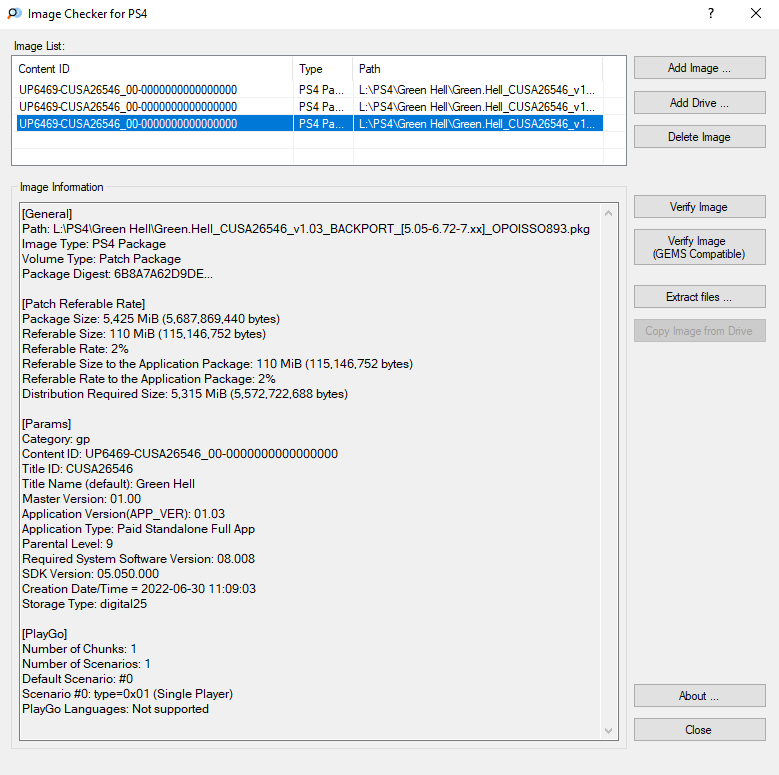Click Application Type: Paid Standalone Full App
This screenshot has width=779, height=775.
(x=139, y=529)
